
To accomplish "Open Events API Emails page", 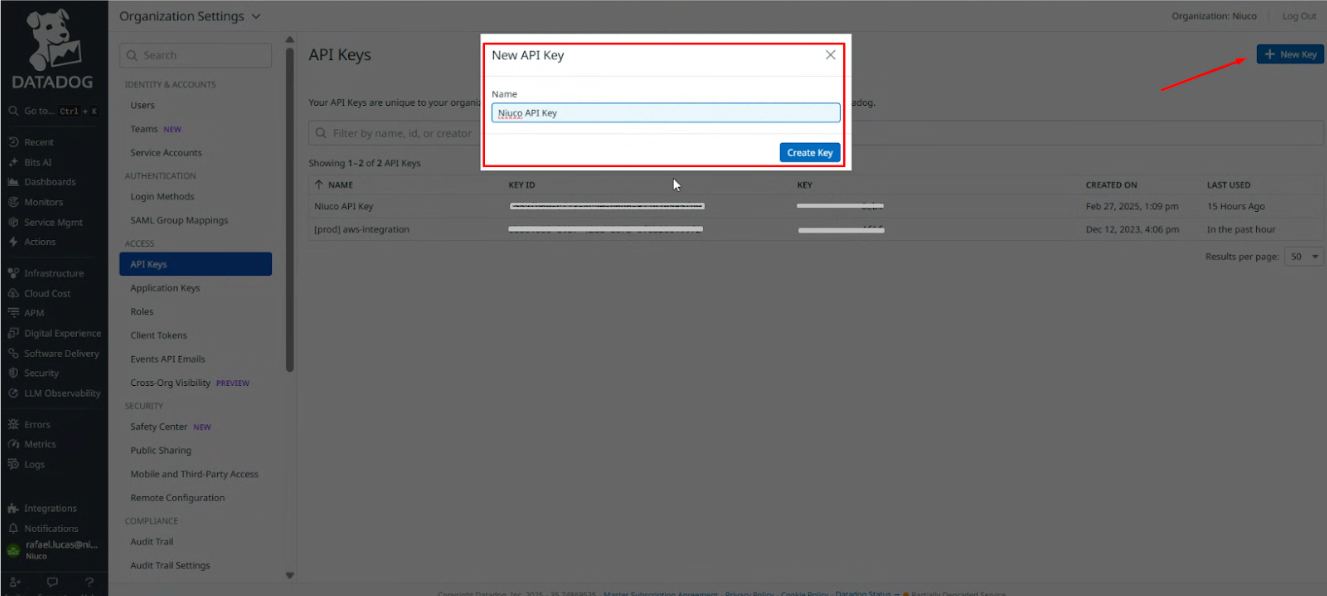I will 167,359.
